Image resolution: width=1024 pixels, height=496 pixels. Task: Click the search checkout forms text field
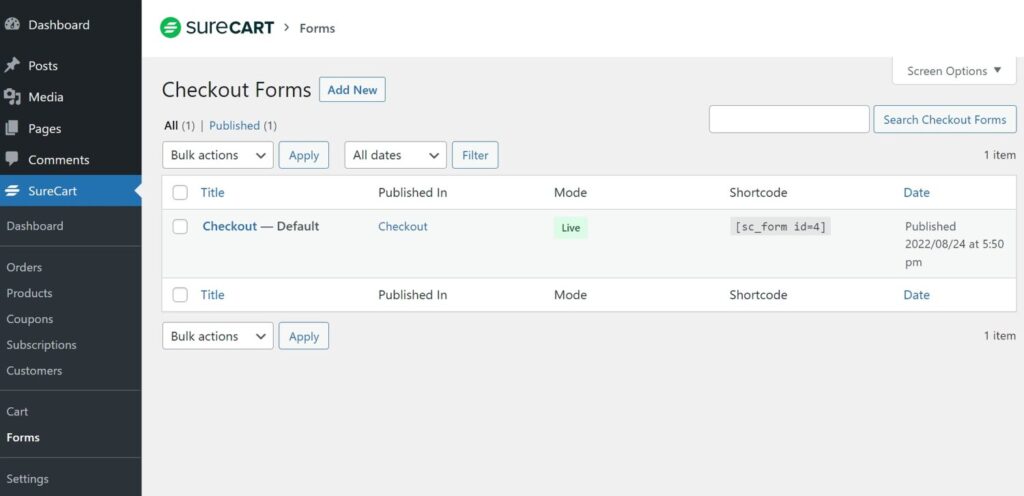(x=789, y=119)
